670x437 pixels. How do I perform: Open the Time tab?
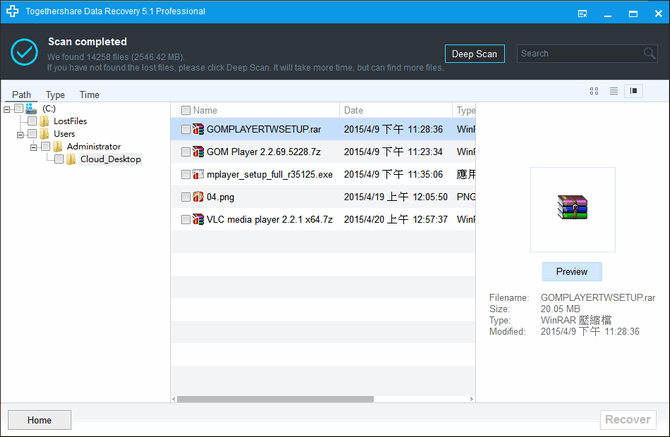pyautogui.click(x=89, y=94)
